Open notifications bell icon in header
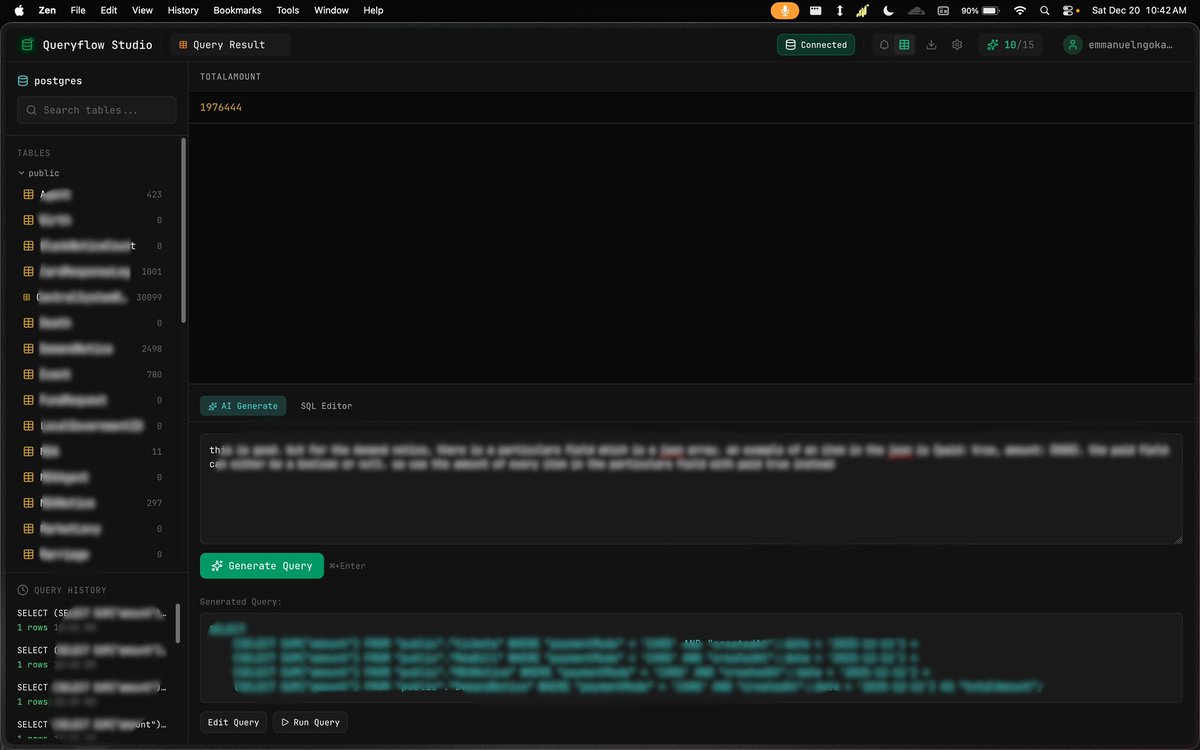 click(x=884, y=45)
